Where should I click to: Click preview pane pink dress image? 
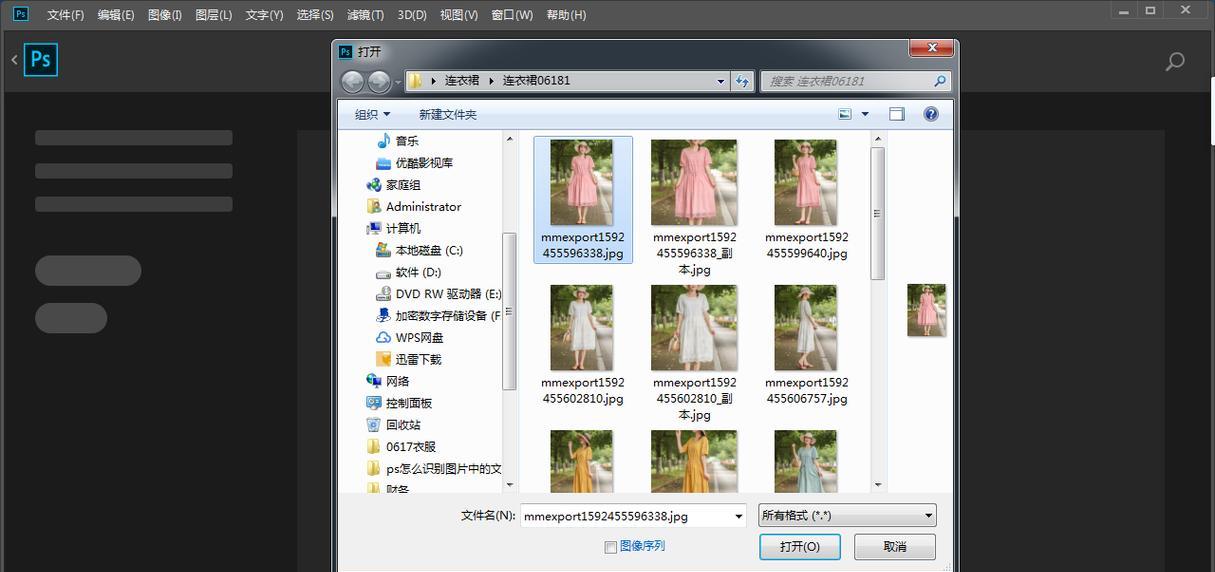927,310
